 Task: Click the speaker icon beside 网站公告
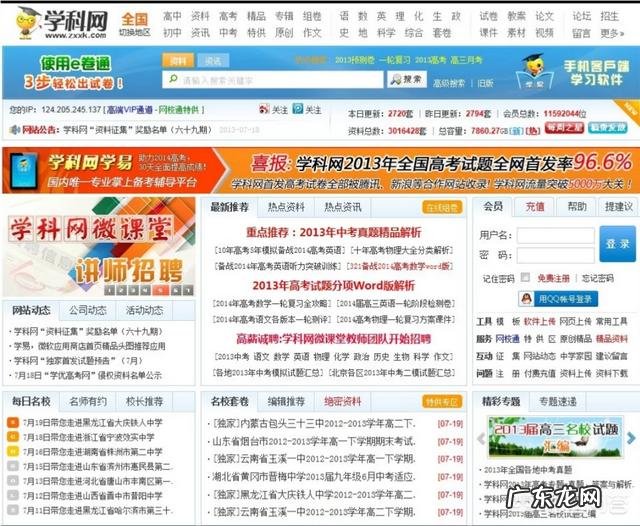15,130
